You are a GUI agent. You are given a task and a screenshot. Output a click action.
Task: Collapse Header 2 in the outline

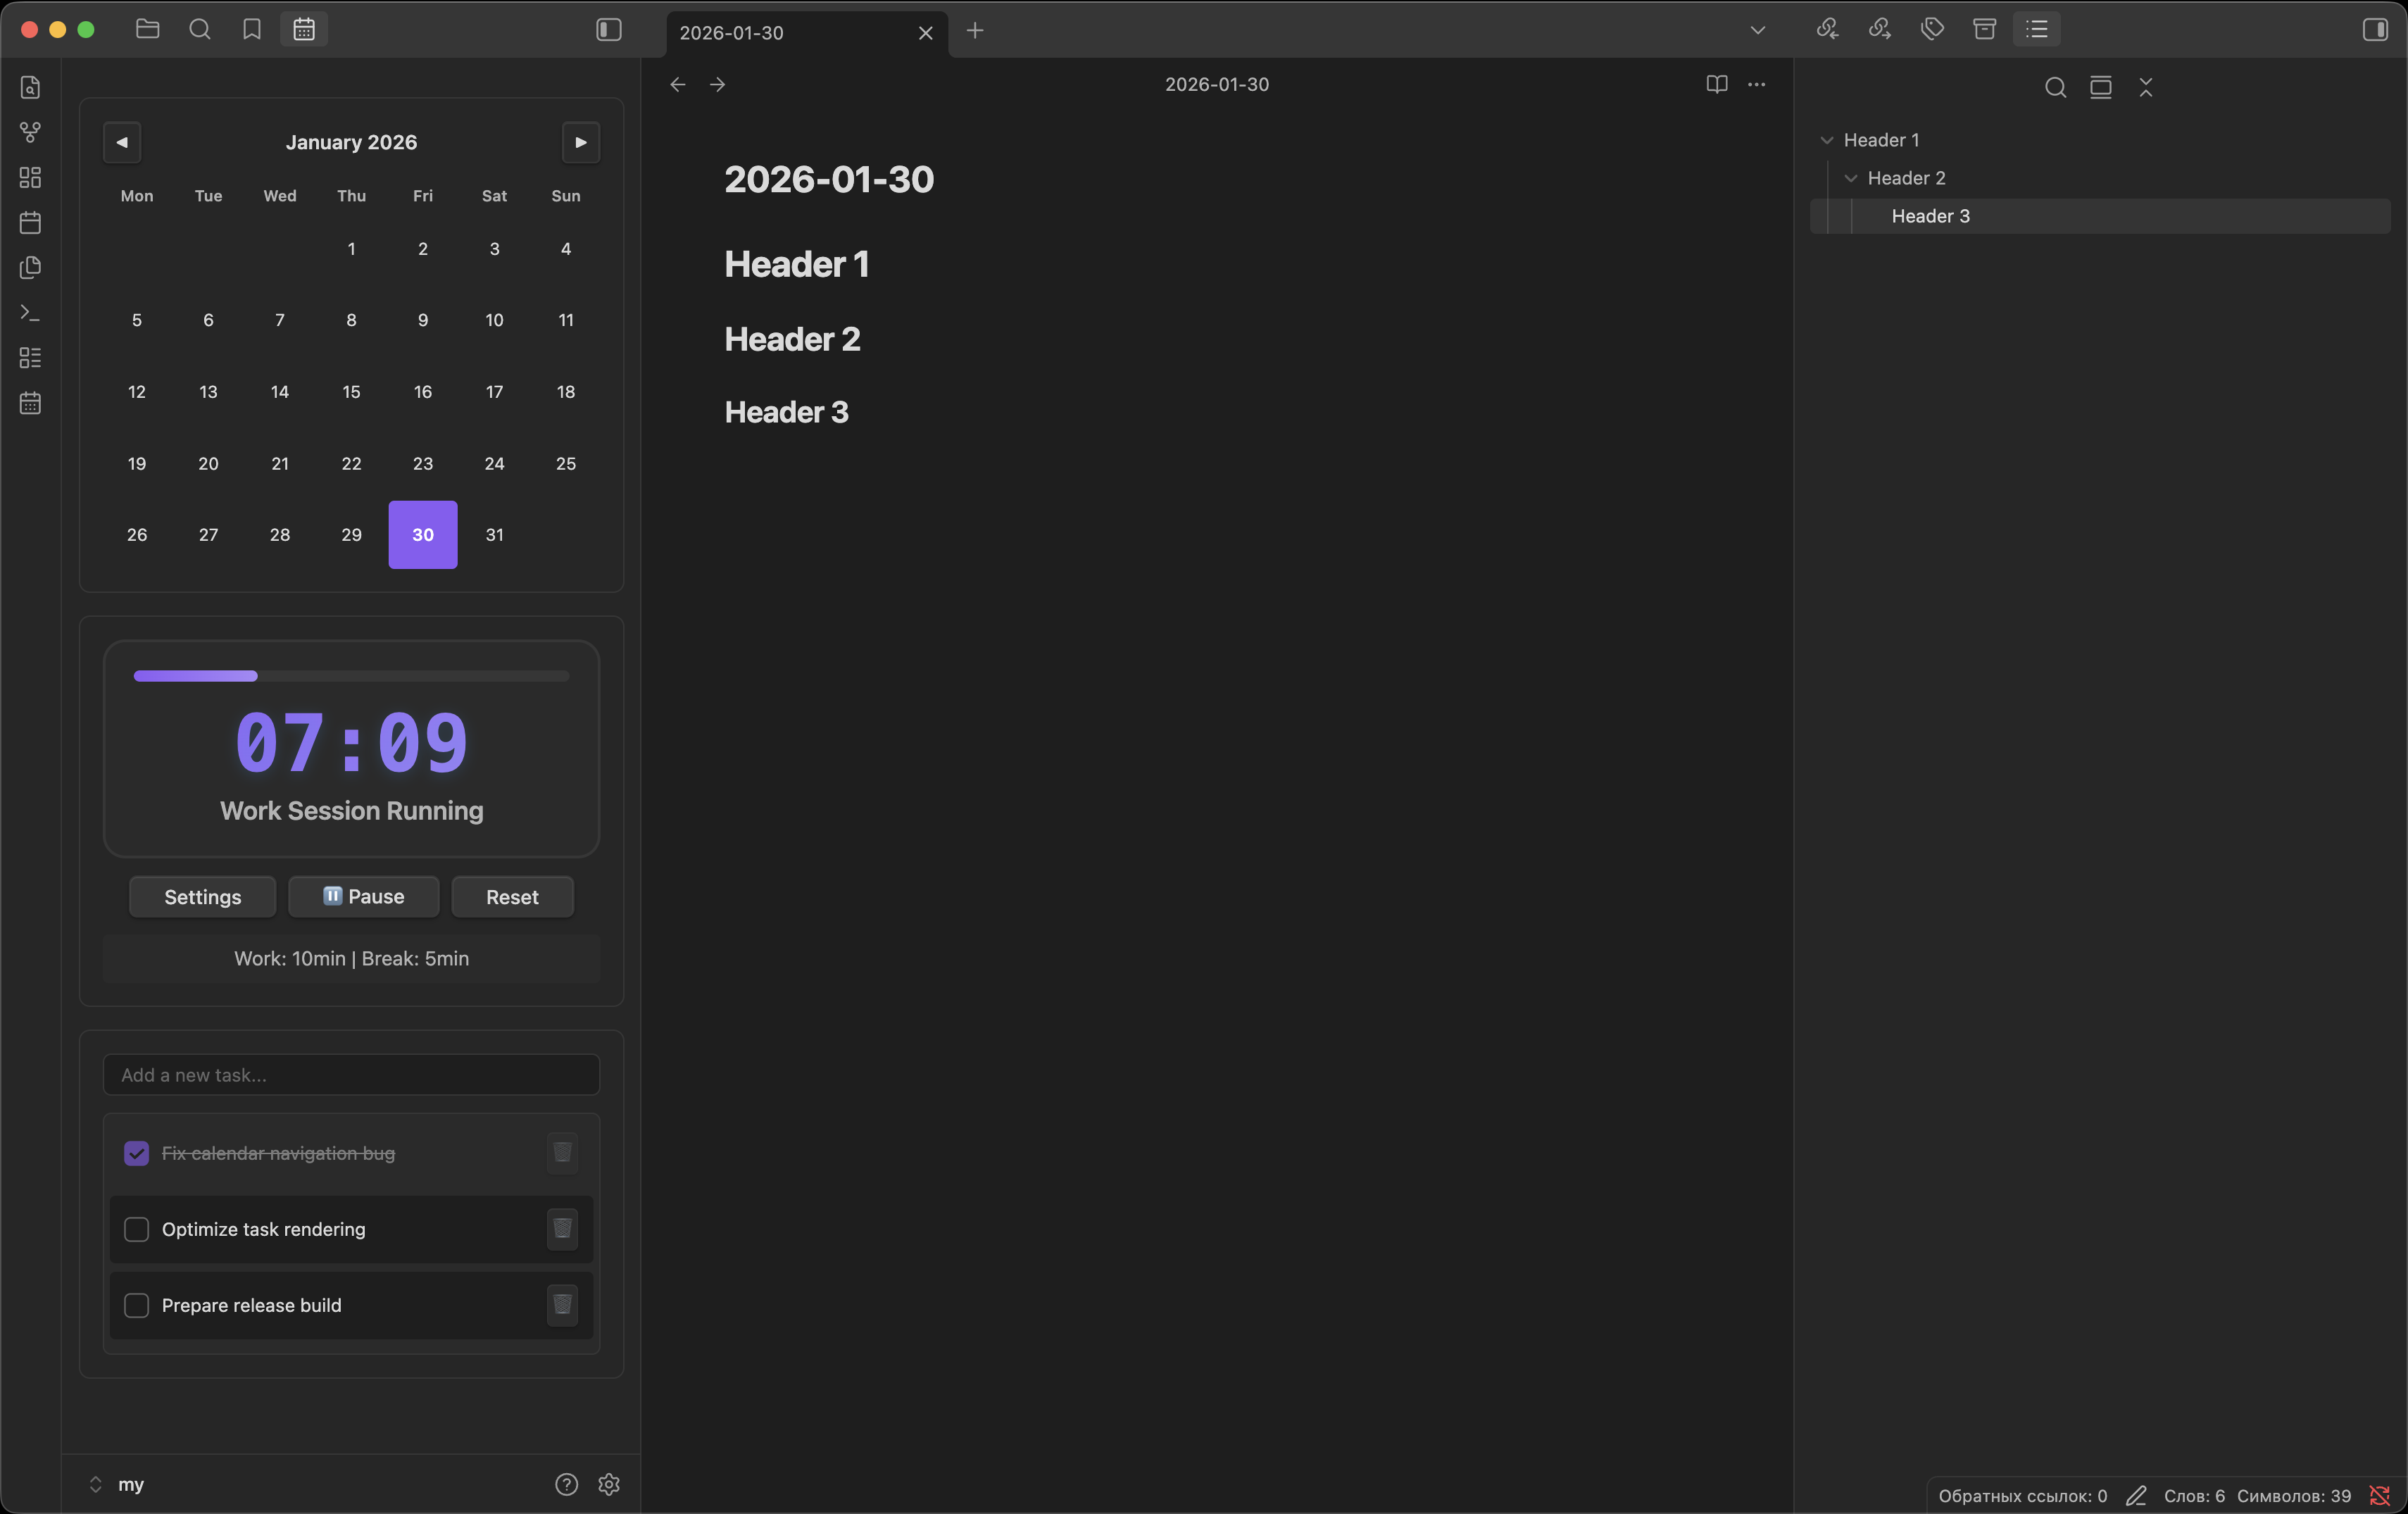pos(1850,179)
